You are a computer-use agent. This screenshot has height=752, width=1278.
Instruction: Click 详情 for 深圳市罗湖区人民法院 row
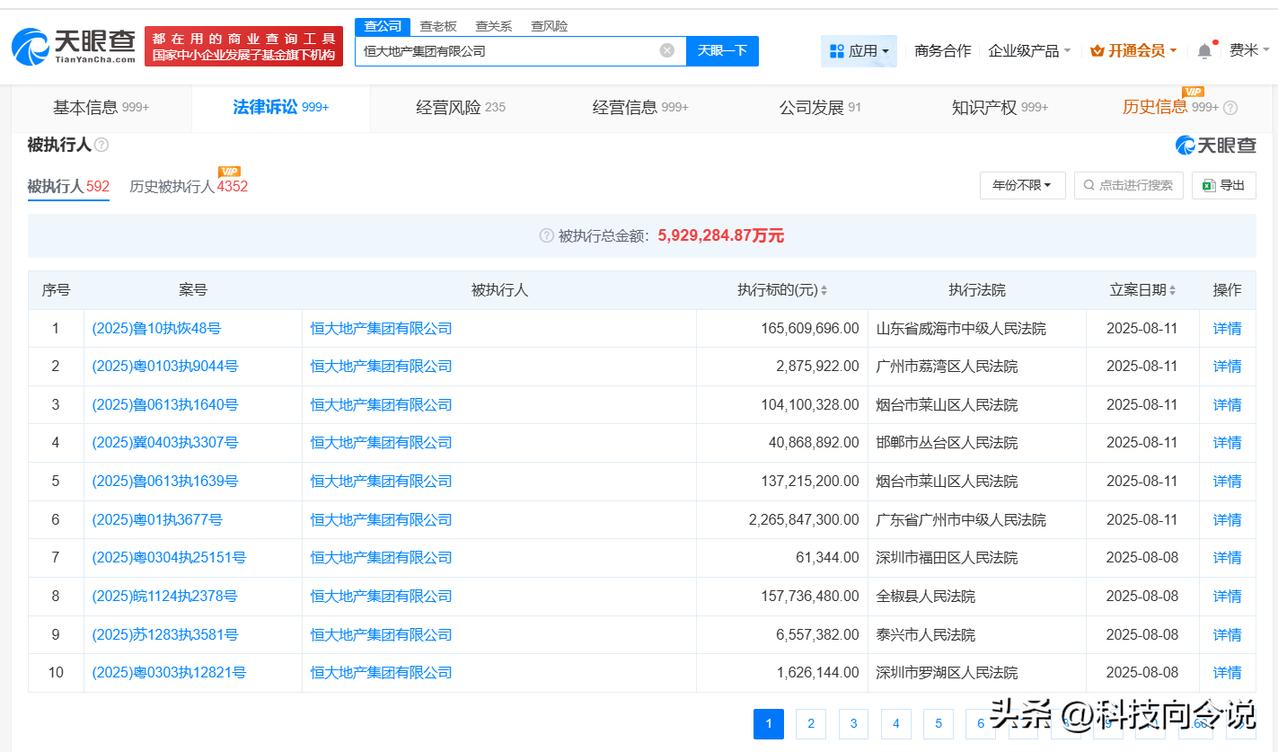(1227, 672)
